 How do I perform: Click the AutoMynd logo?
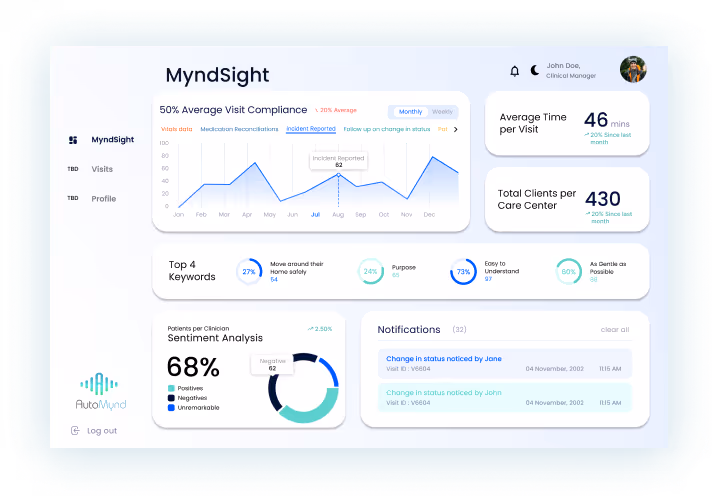coord(100,391)
